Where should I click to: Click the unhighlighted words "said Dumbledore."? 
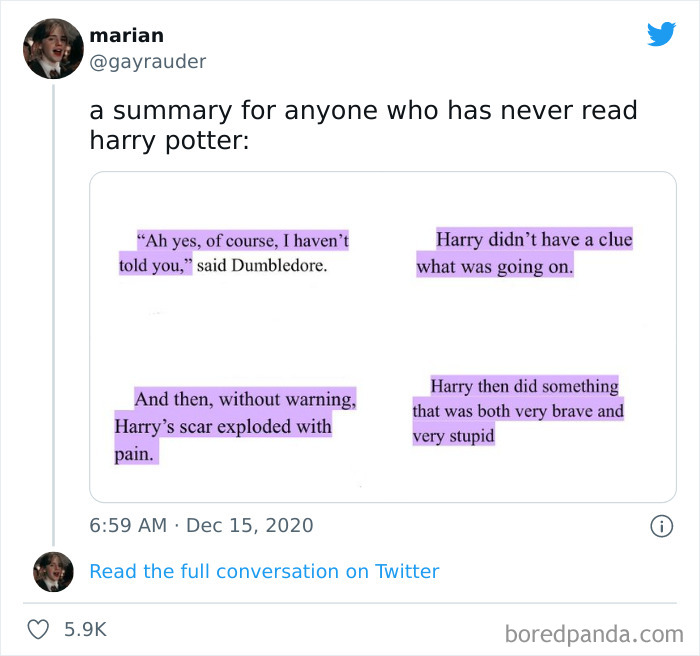(262, 268)
